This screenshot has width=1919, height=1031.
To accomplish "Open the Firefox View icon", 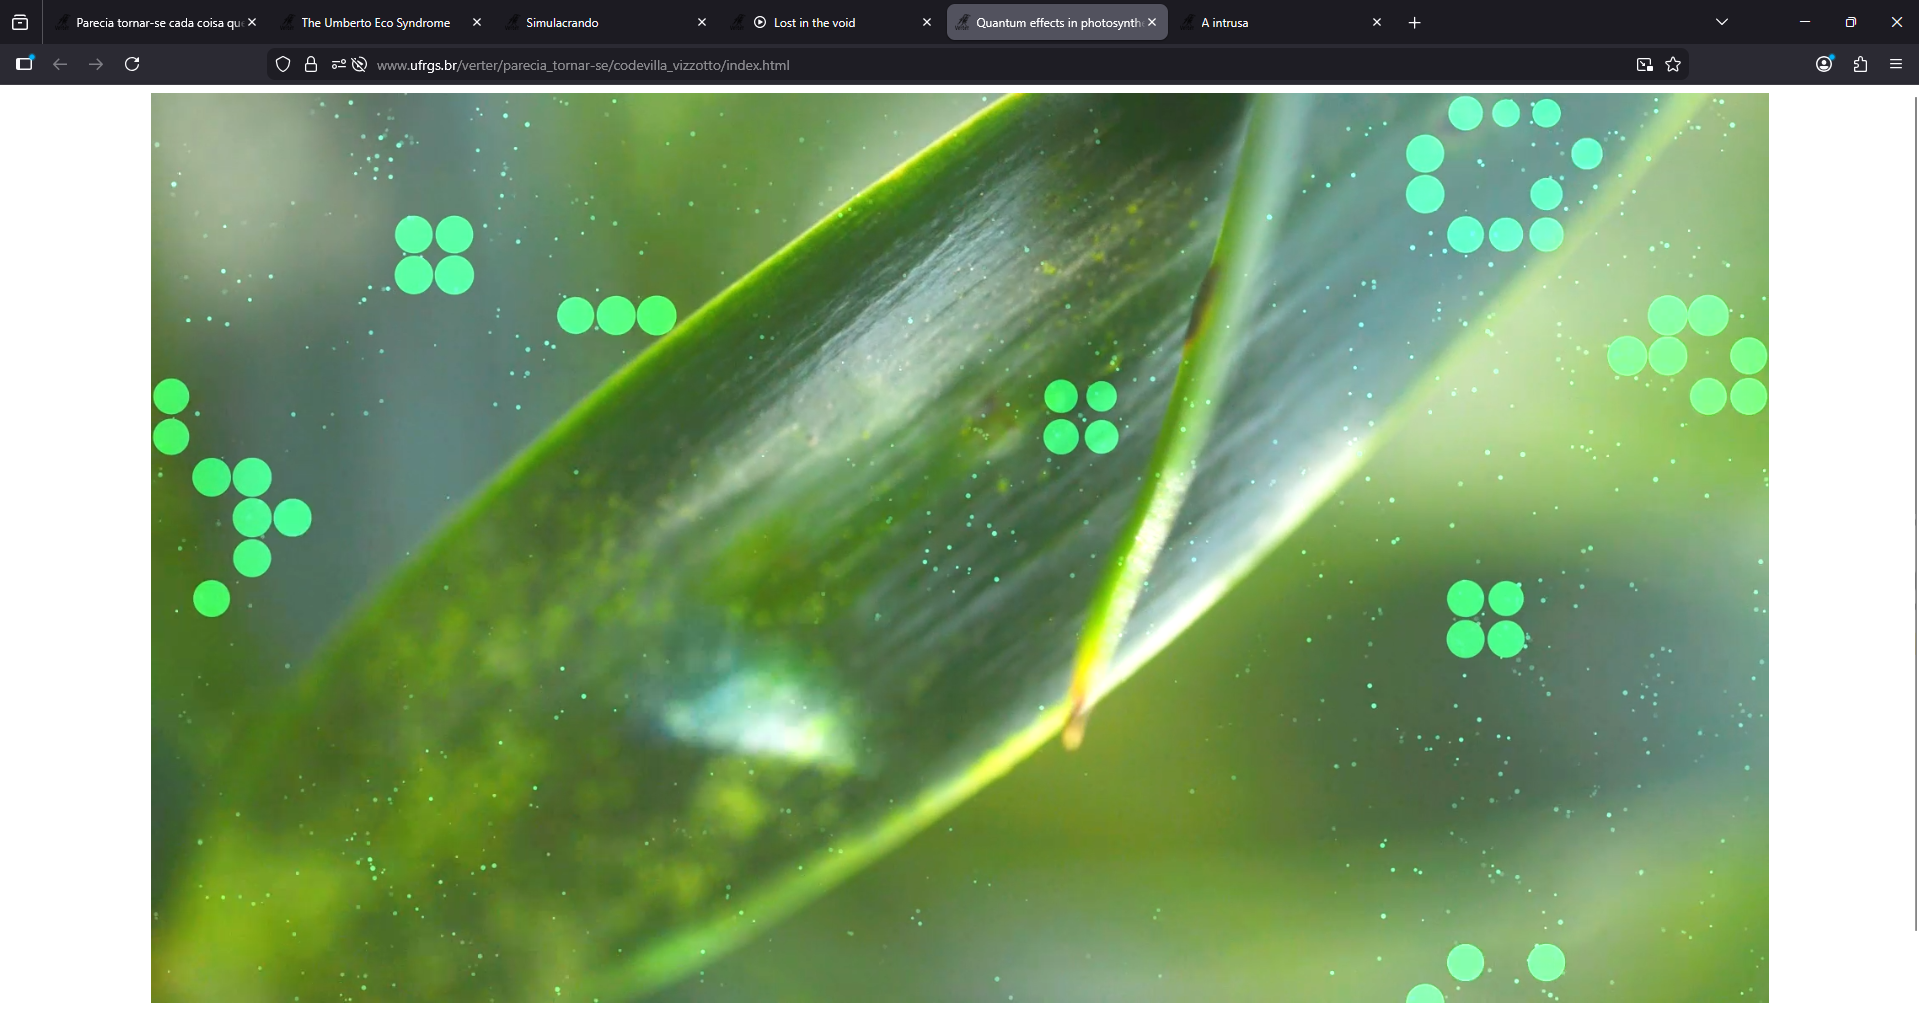I will tap(20, 22).
